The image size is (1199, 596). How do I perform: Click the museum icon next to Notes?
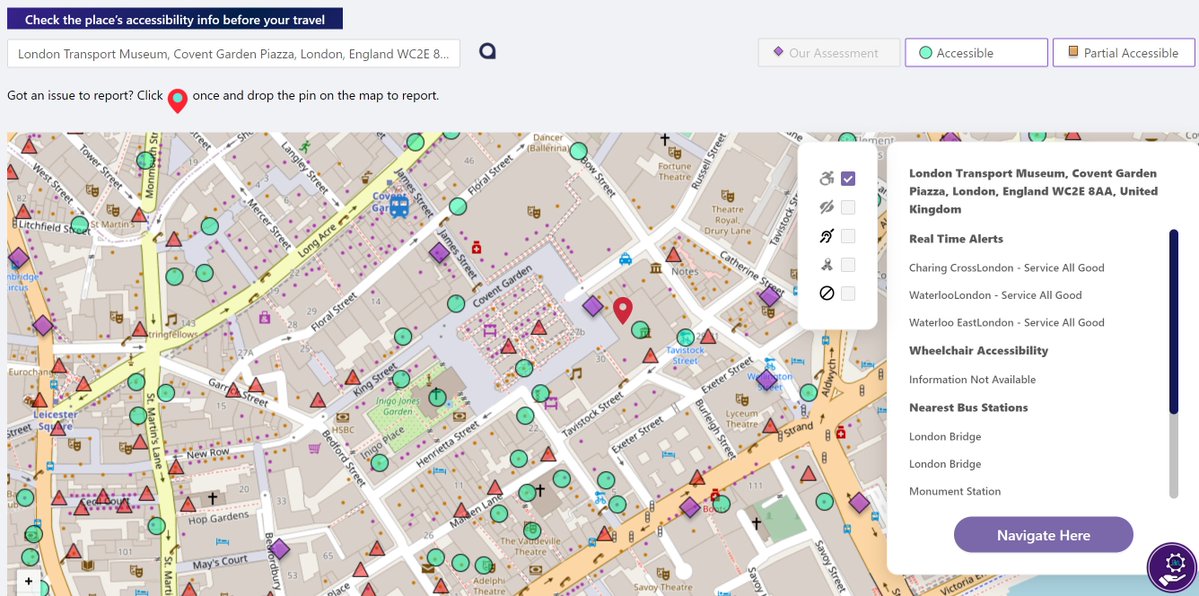(656, 268)
